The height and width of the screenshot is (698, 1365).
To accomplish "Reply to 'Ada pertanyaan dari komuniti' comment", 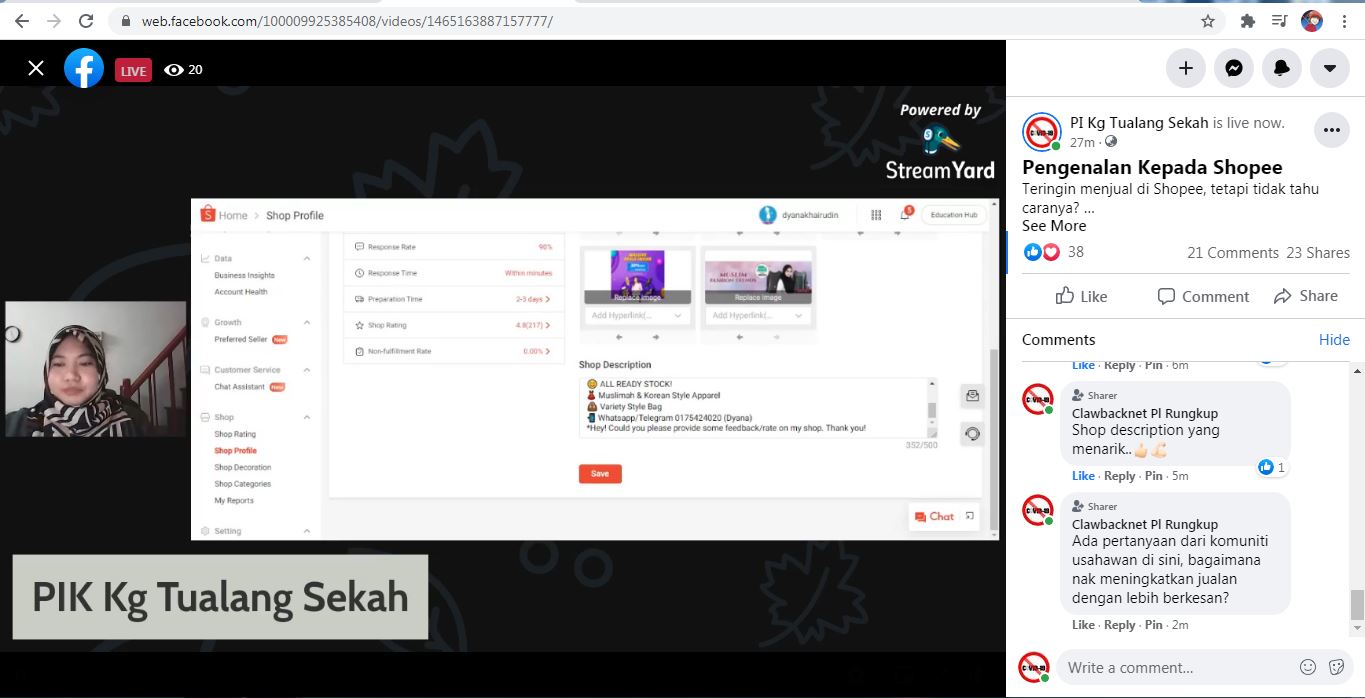I will 1119,625.
